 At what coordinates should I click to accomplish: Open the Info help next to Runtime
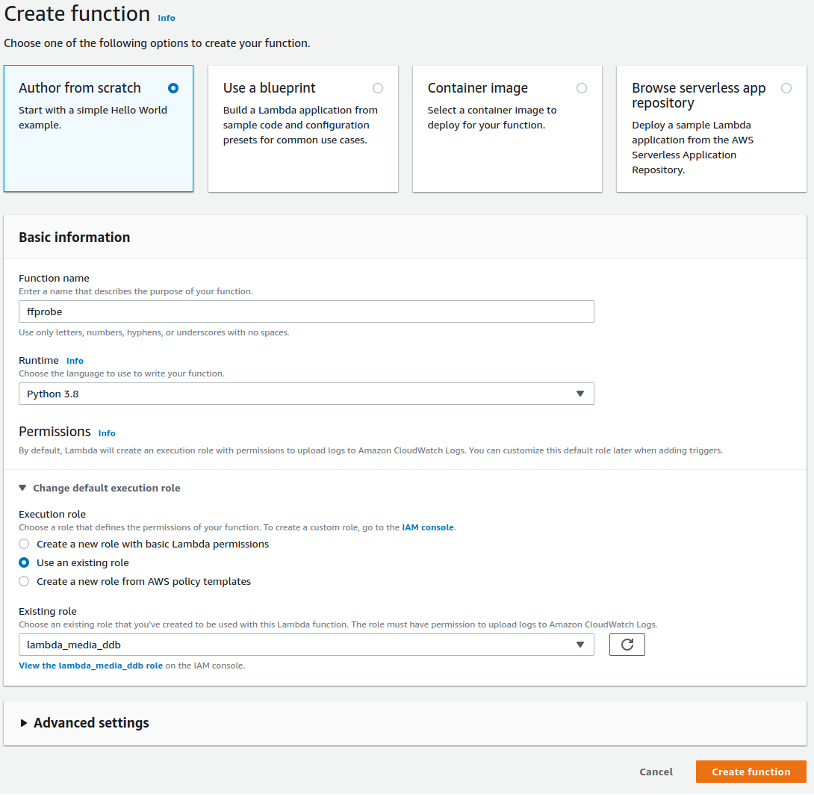[x=75, y=361]
